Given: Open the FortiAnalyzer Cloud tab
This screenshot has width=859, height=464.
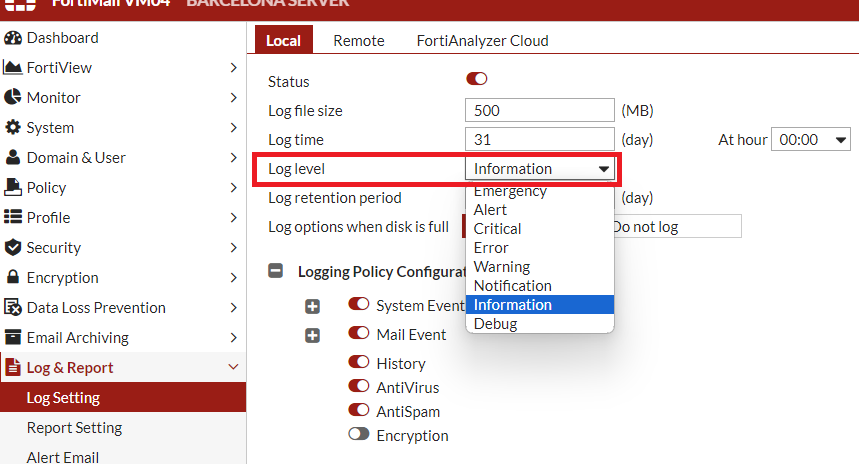Looking at the screenshot, I should point(482,41).
